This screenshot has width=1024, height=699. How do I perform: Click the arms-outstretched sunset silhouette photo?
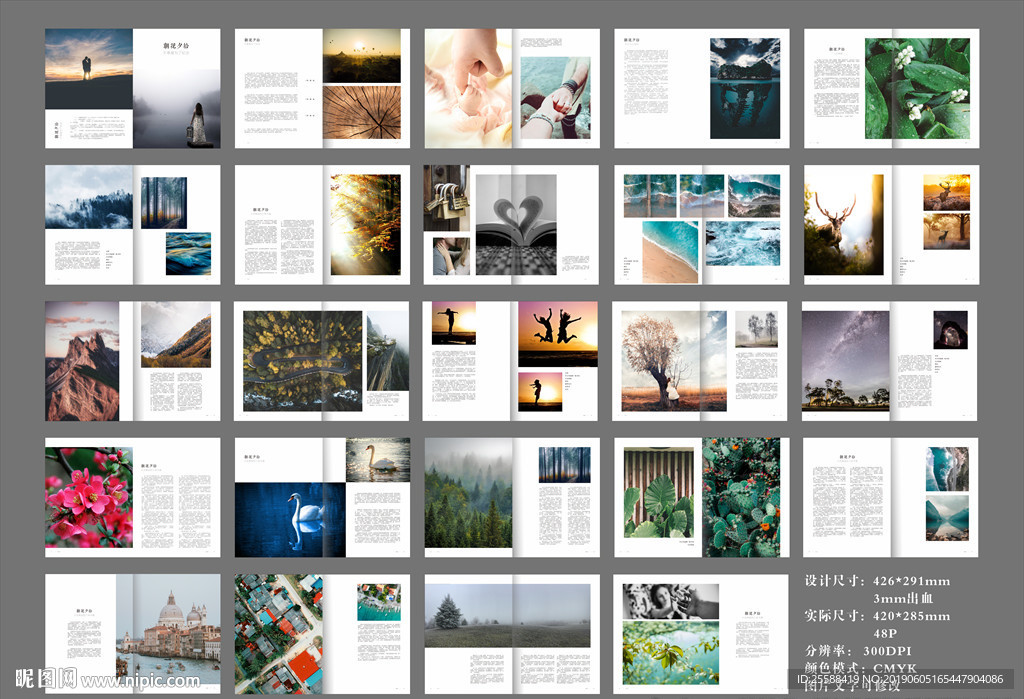pos(454,323)
